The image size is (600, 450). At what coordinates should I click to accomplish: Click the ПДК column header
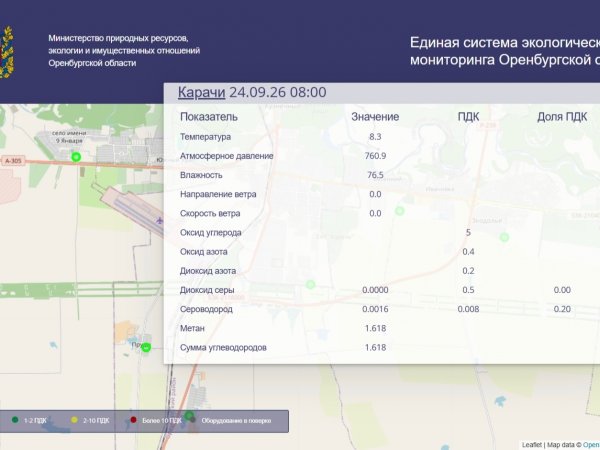click(x=468, y=117)
